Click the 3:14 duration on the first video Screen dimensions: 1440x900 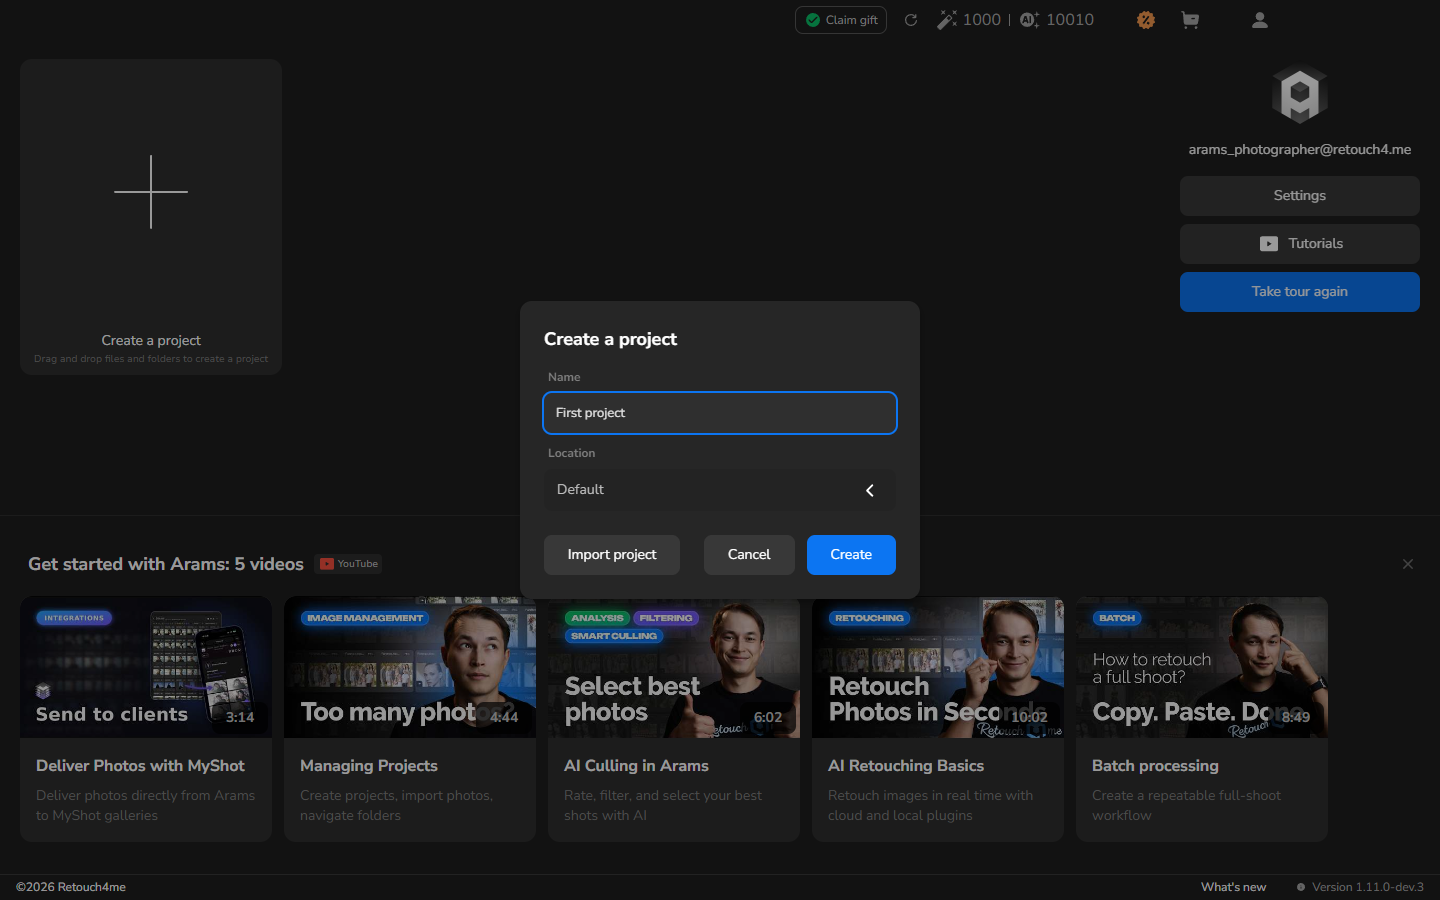tap(240, 717)
